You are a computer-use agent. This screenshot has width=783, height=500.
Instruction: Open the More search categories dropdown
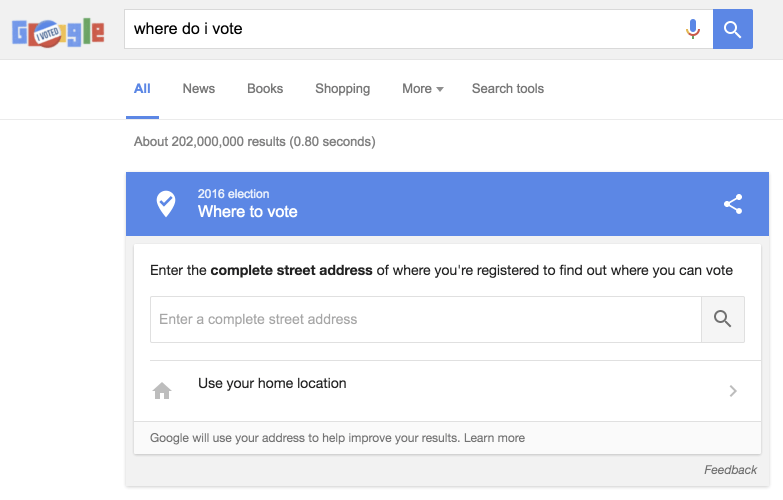[x=423, y=89]
